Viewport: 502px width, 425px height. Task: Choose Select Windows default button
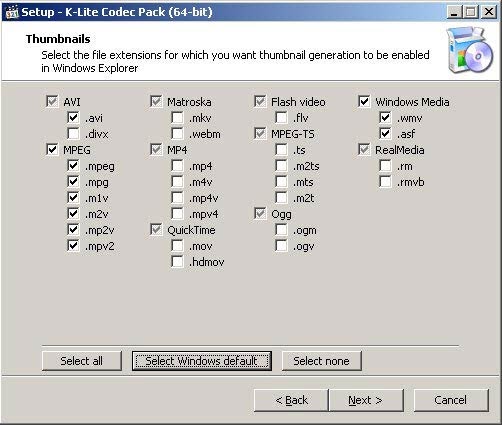202,361
